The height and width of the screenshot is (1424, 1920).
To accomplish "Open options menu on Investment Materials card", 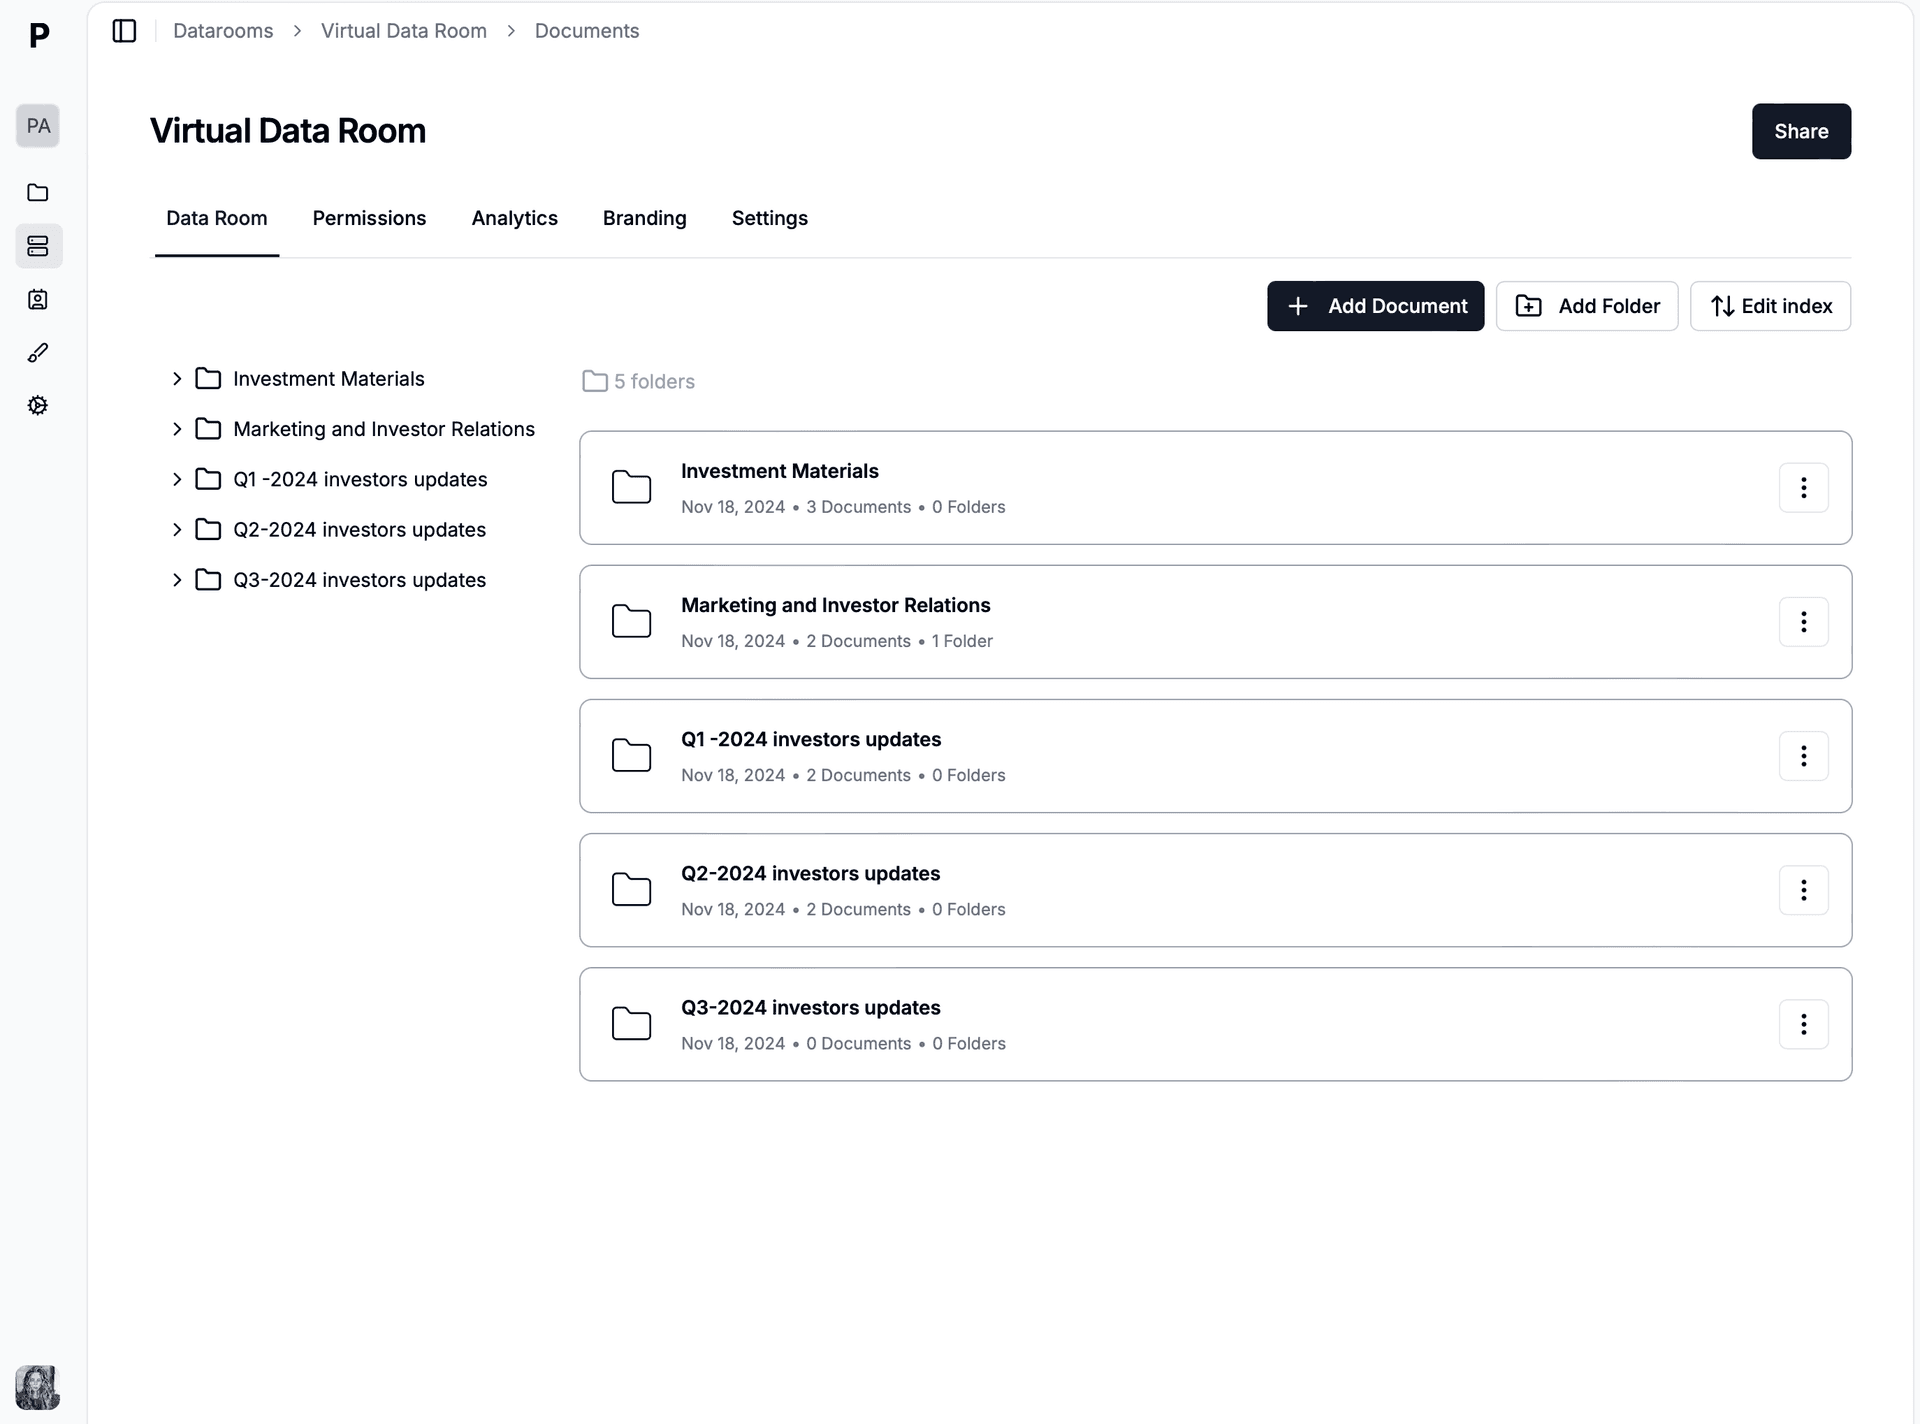I will click(1803, 487).
